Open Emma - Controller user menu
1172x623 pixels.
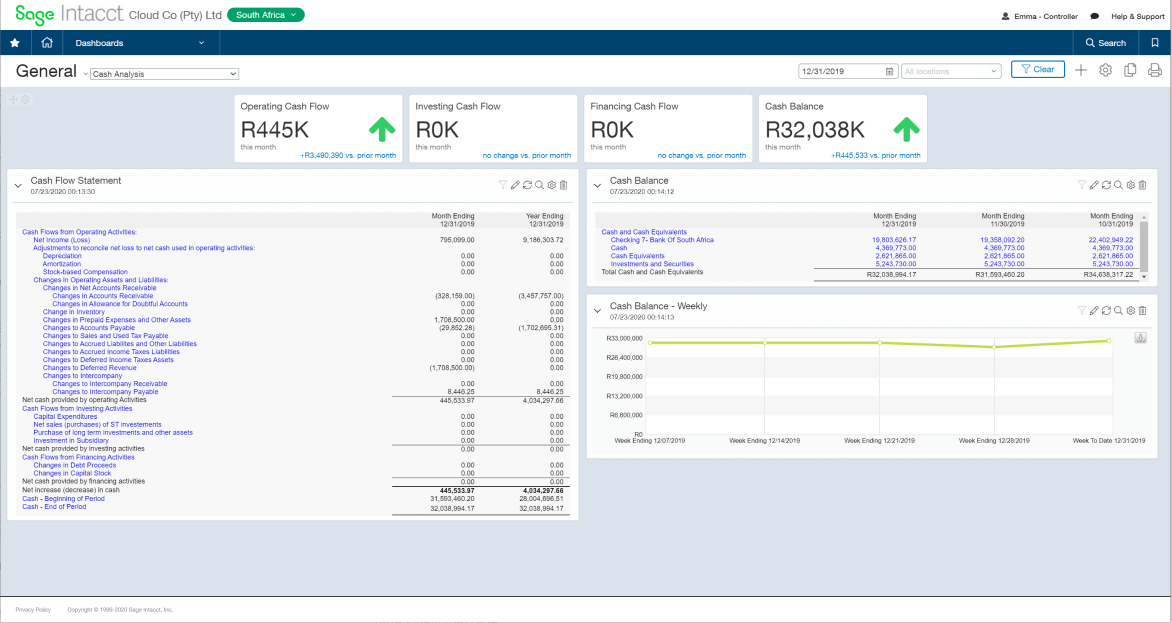coord(1040,16)
